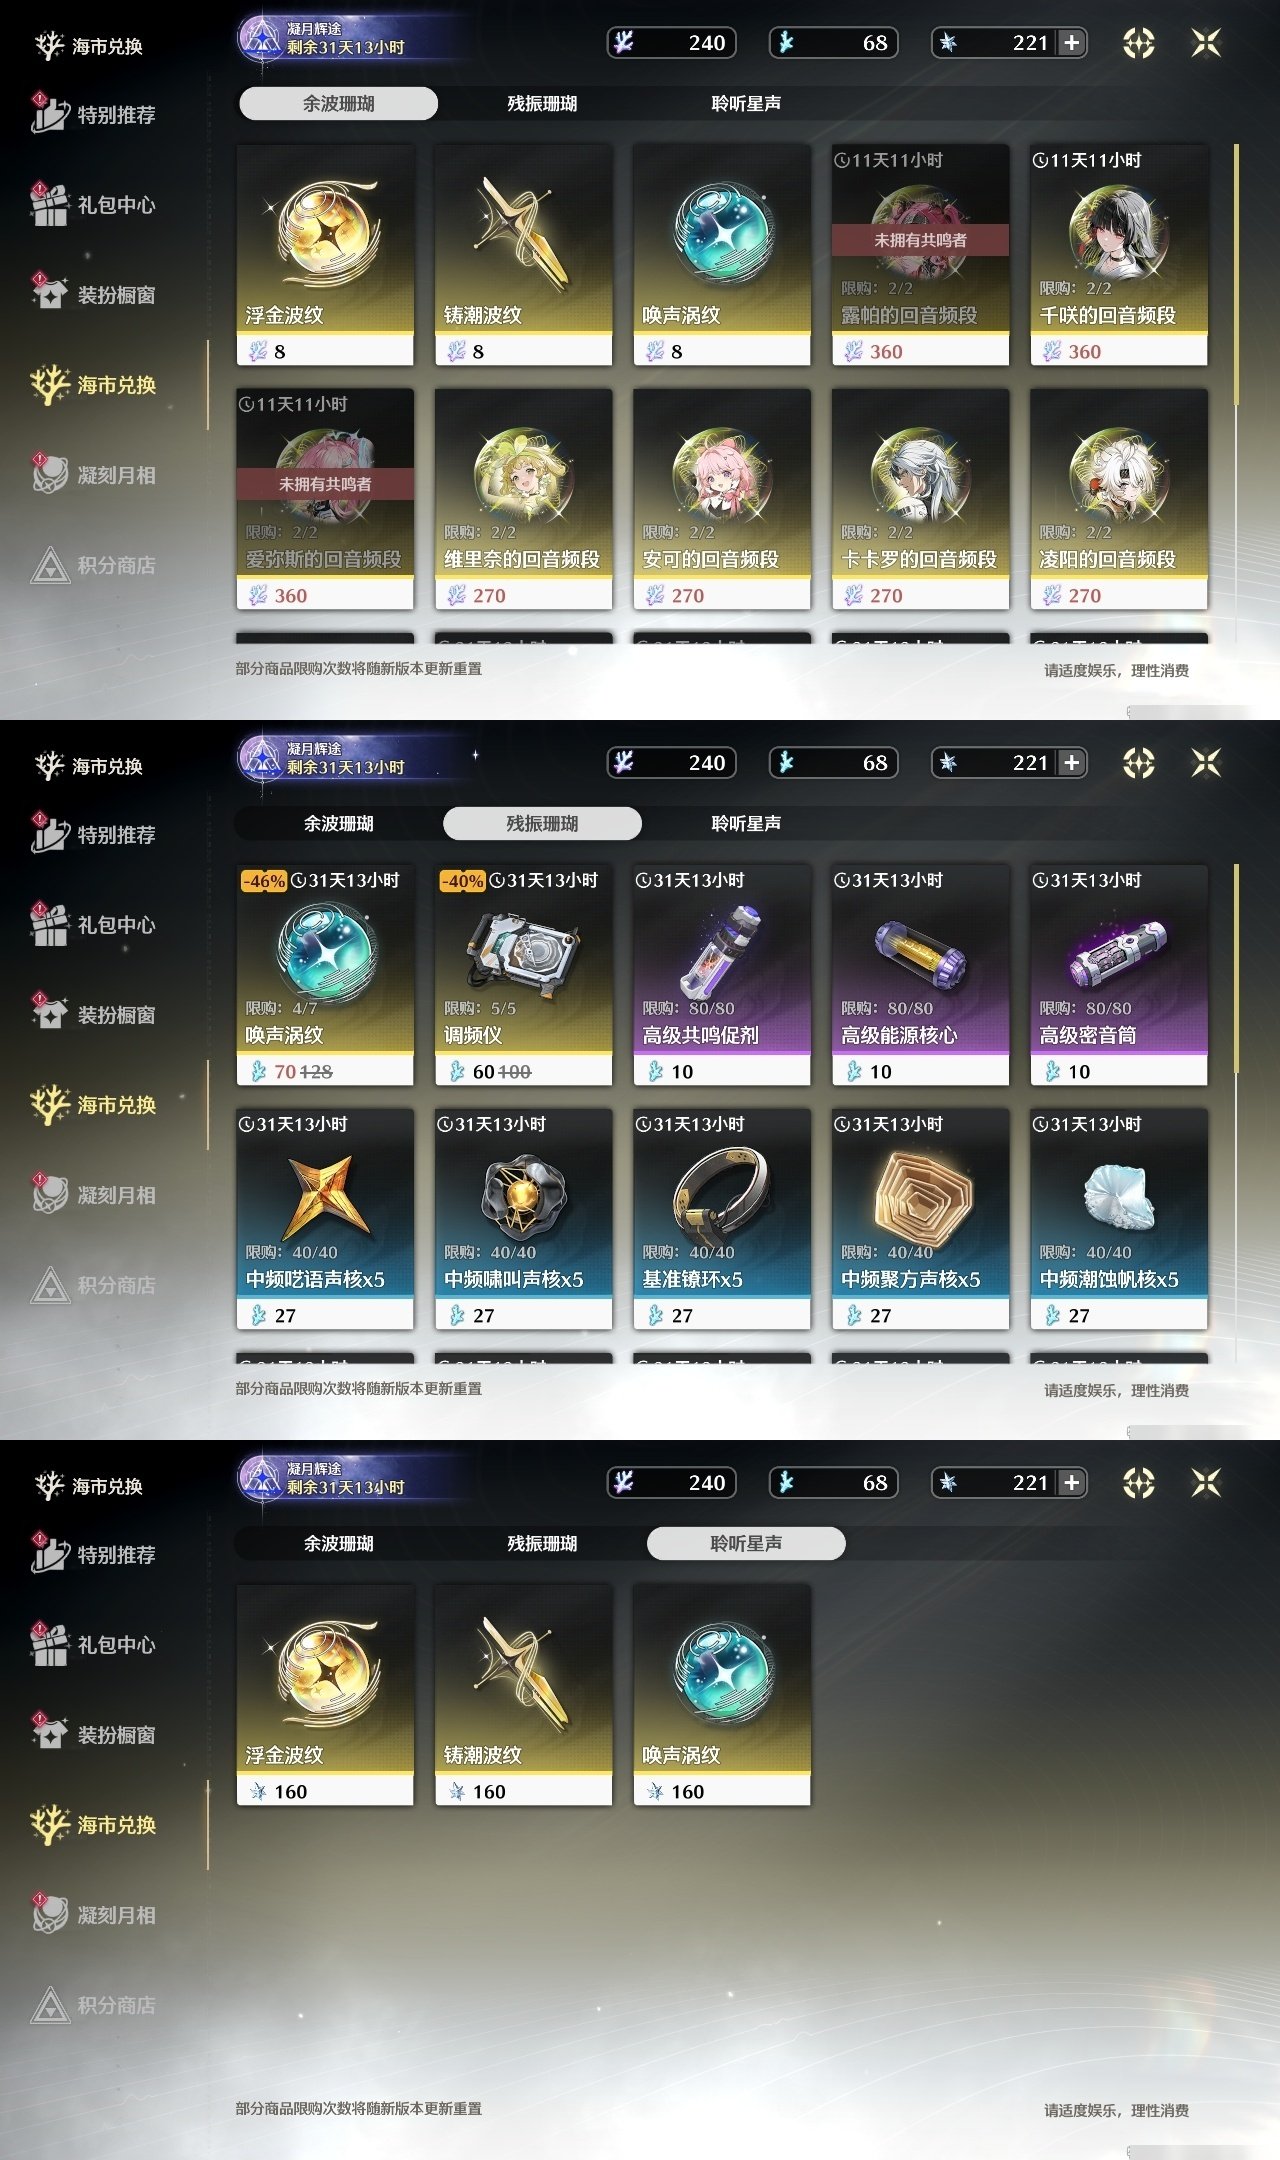Screen dimensions: 1280x2160
Task: Choose the 高级能源核心 capsule item
Action: (x=920, y=975)
